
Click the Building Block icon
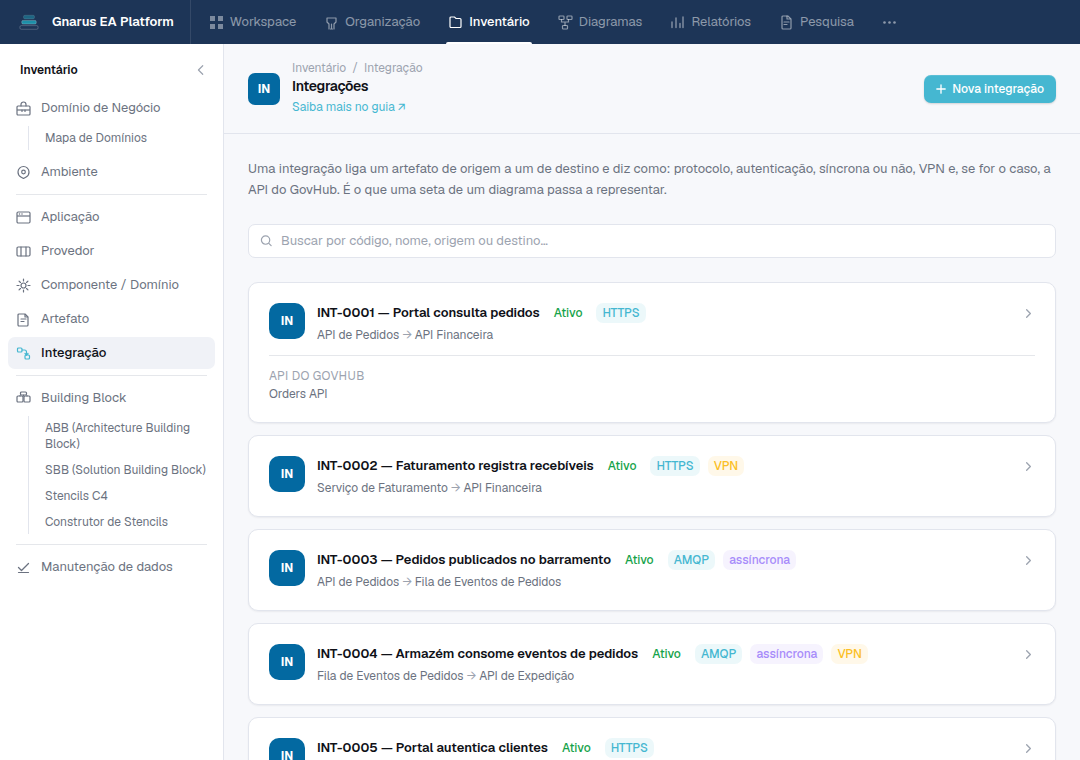click(23, 398)
